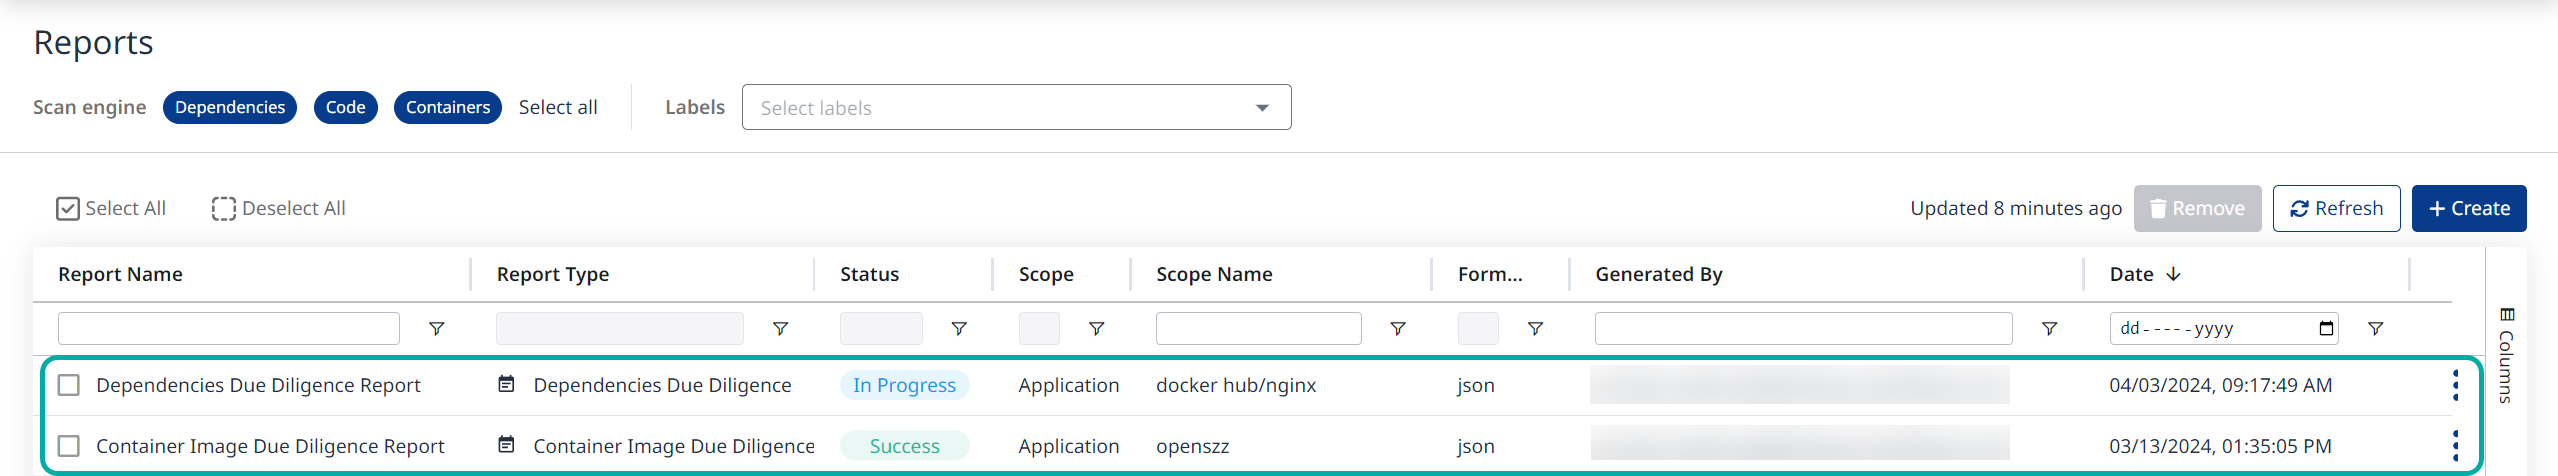
Task: Click the Refresh button
Action: coord(2336,208)
